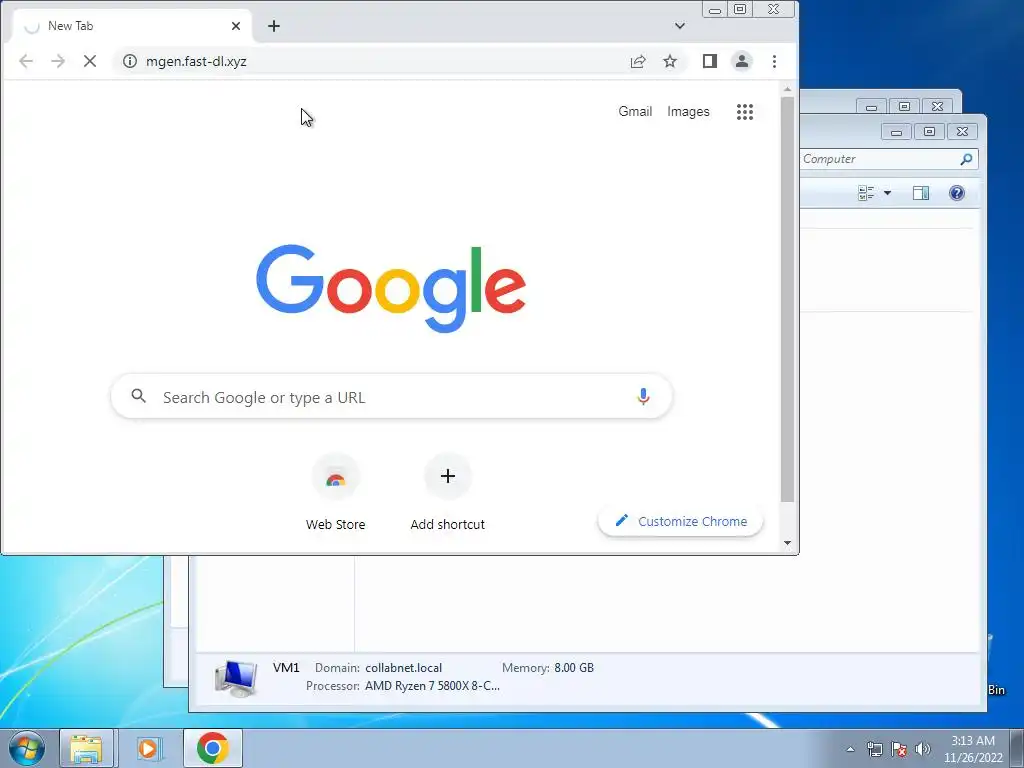
Task: Click the 8.00 GB memory value
Action: 574,667
